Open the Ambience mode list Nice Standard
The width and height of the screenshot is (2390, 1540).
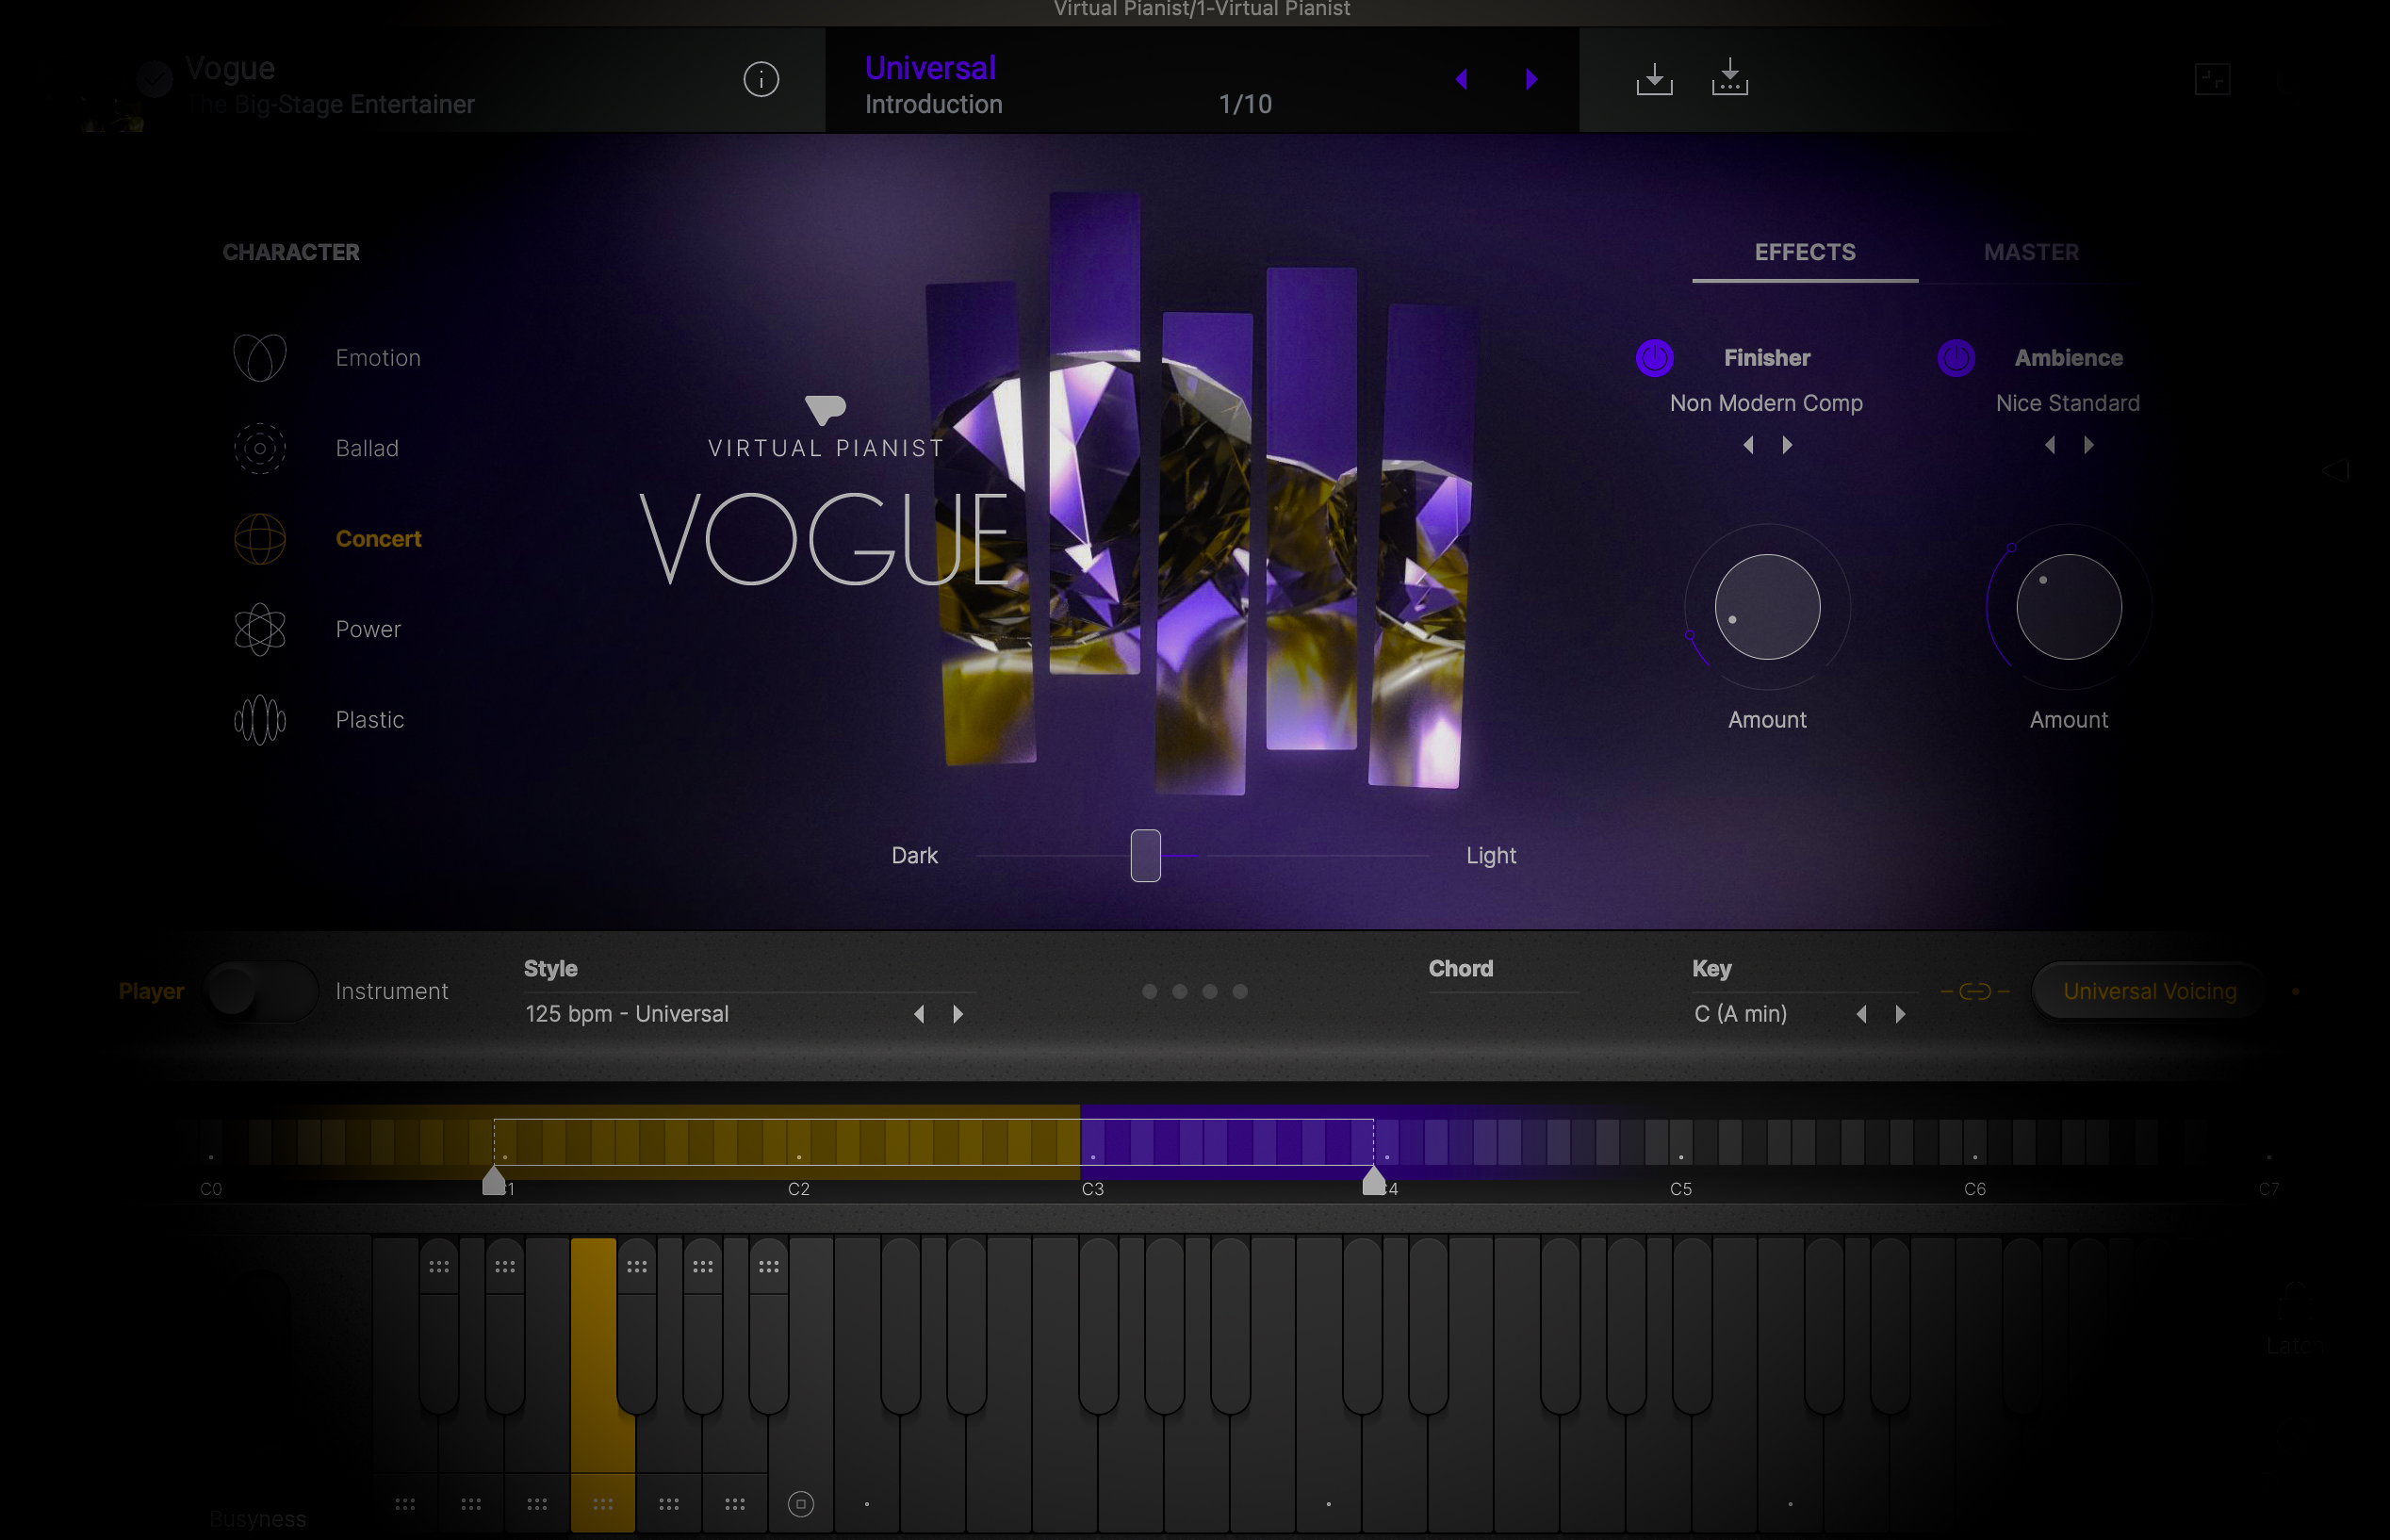click(x=2068, y=403)
